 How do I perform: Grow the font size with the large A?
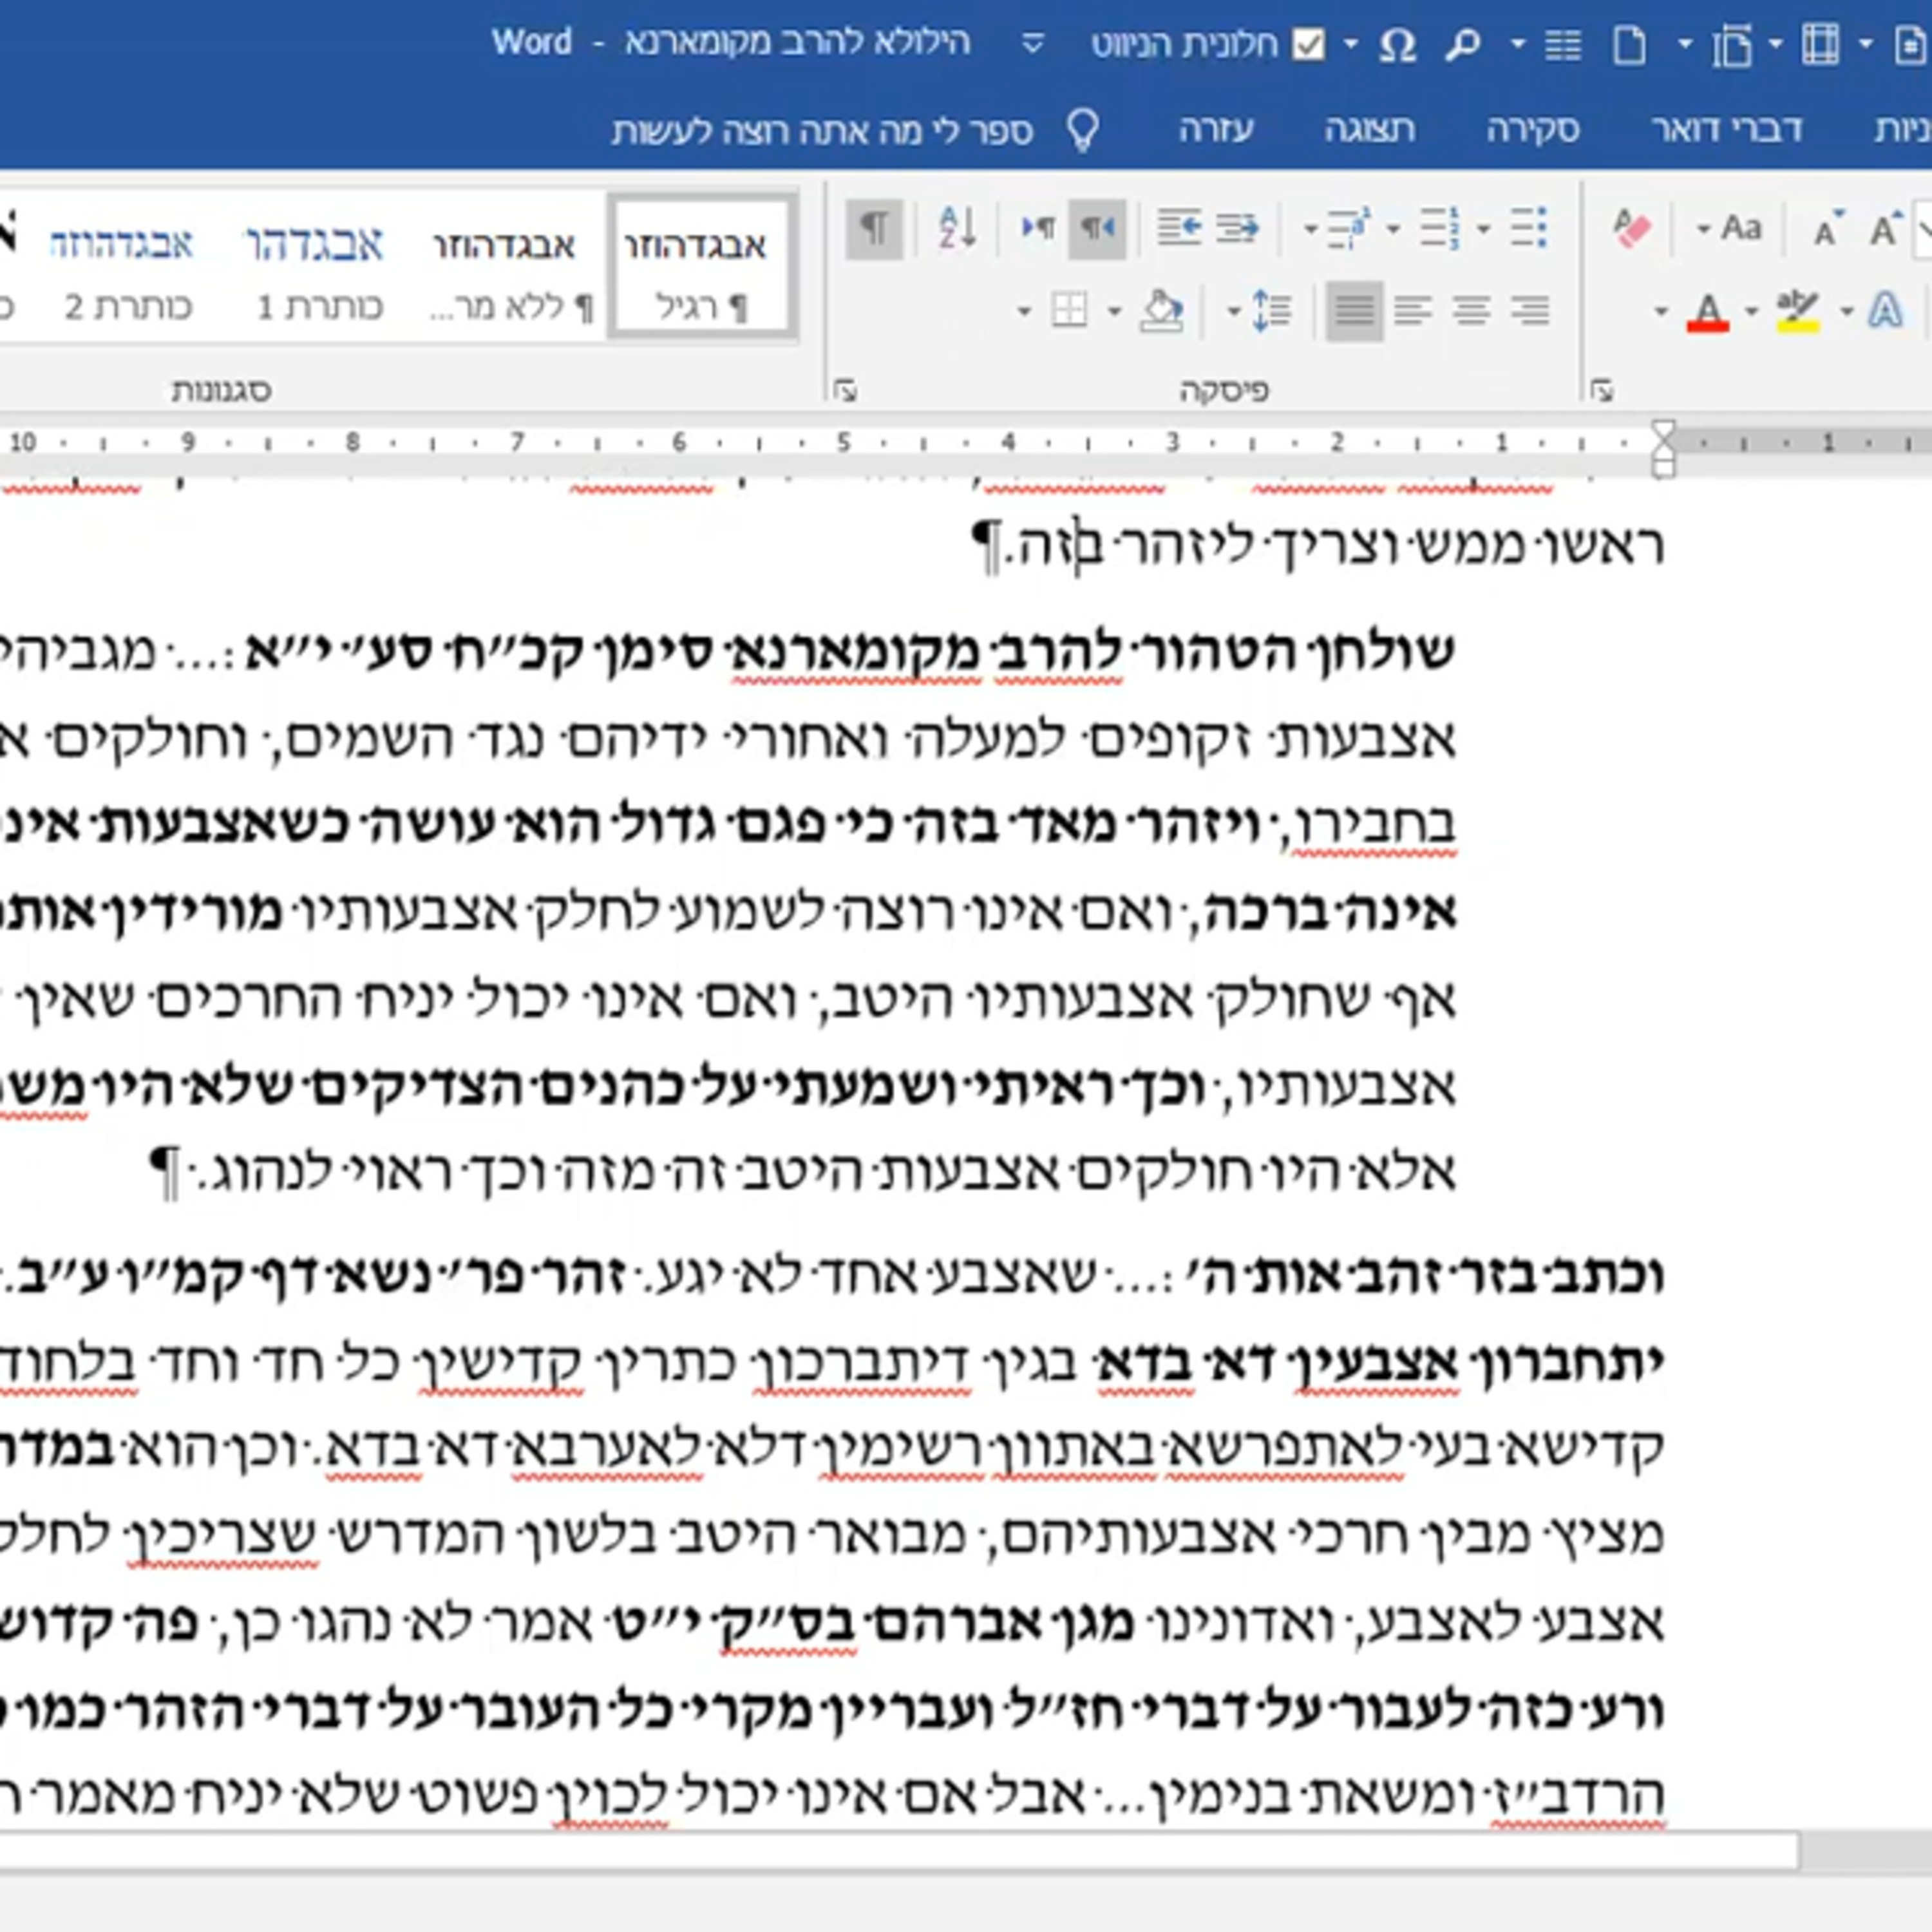tap(1885, 229)
